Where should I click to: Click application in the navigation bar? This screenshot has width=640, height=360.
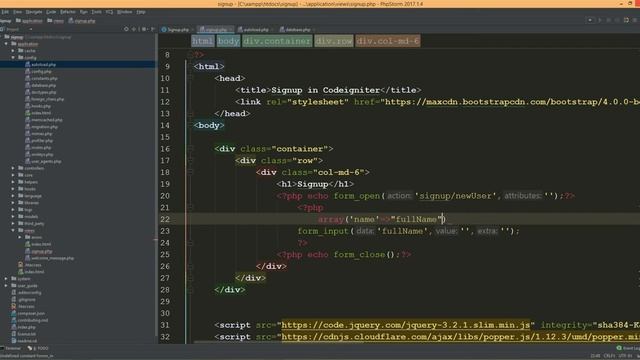[29, 20]
